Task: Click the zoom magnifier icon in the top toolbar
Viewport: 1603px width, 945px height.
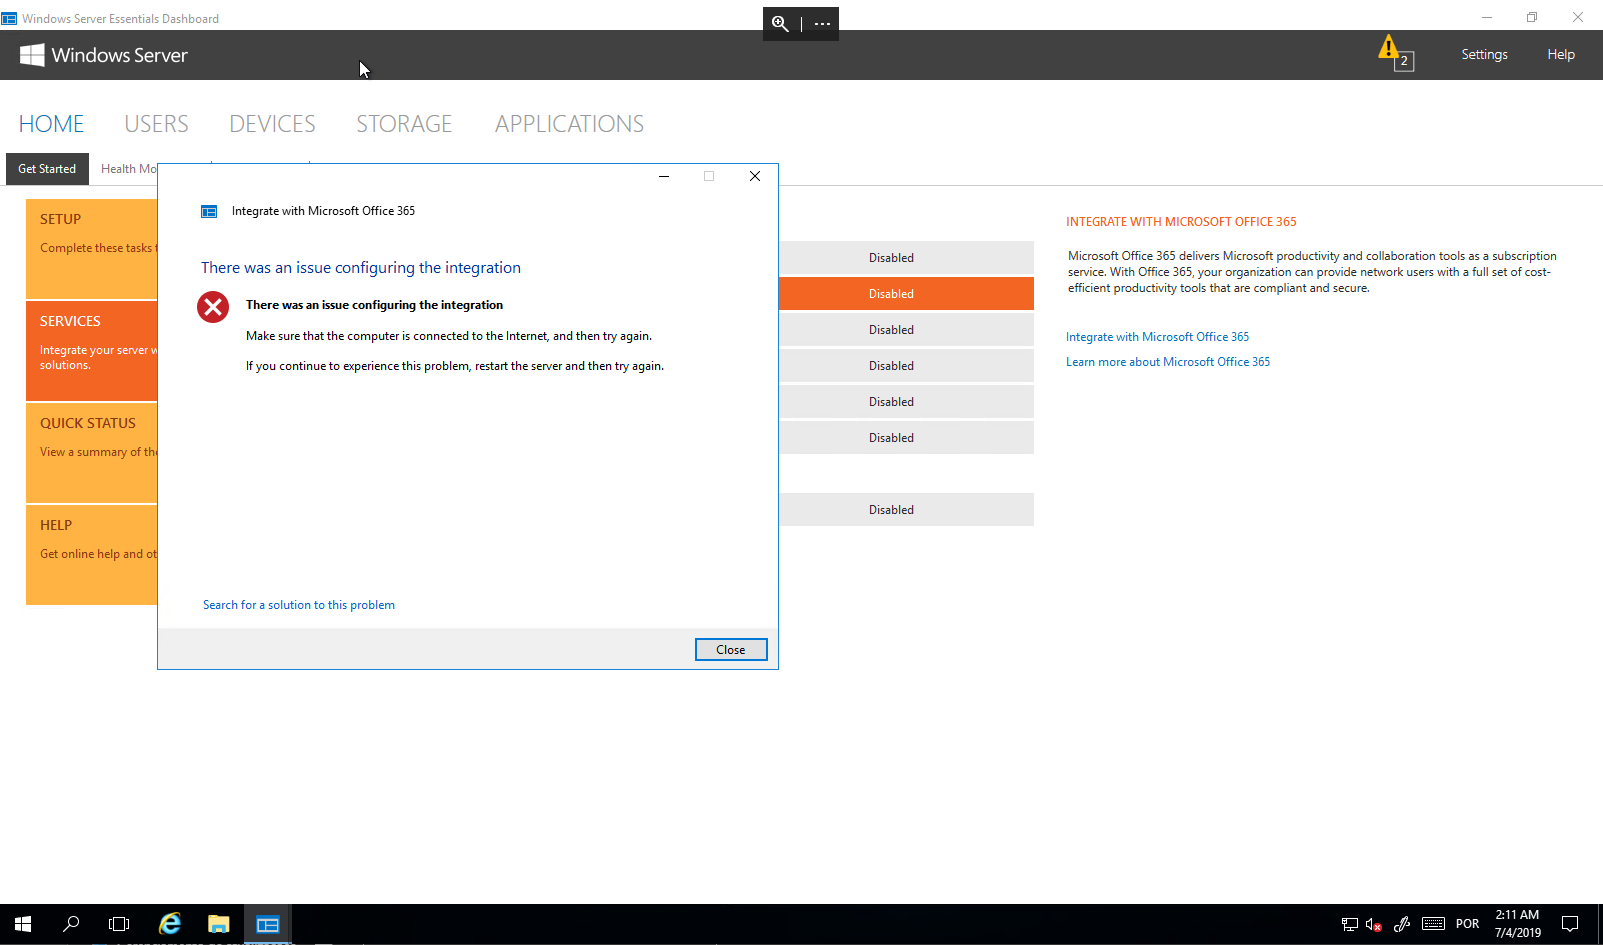Action: [780, 23]
